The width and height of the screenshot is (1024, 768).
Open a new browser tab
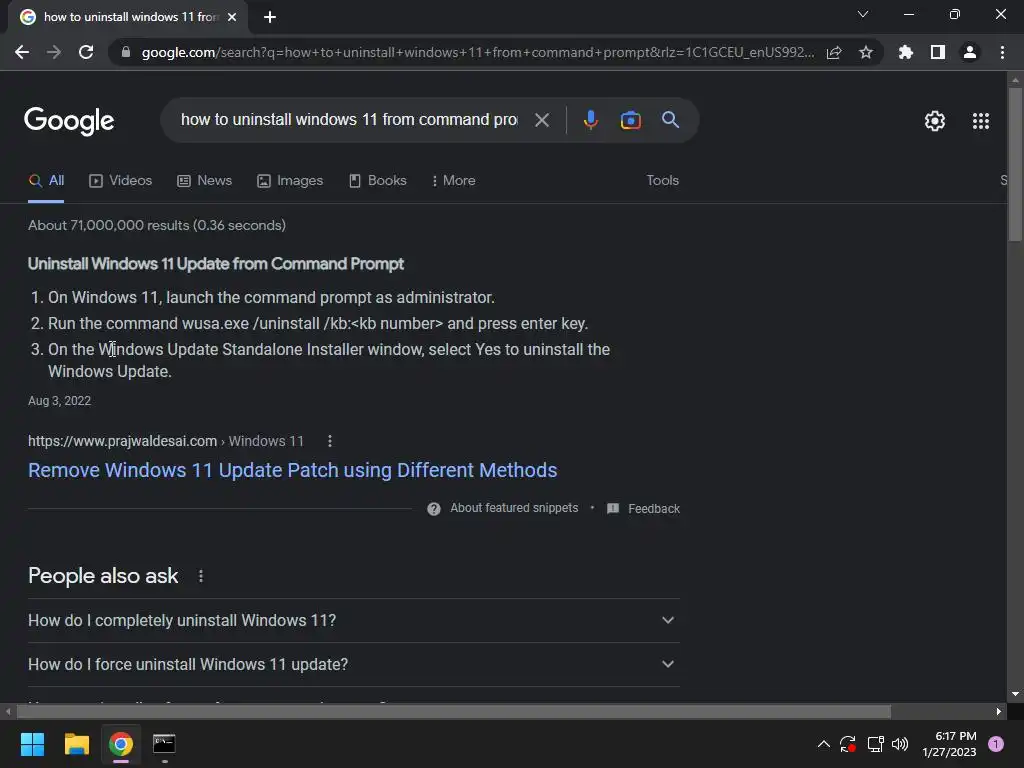[x=270, y=17]
